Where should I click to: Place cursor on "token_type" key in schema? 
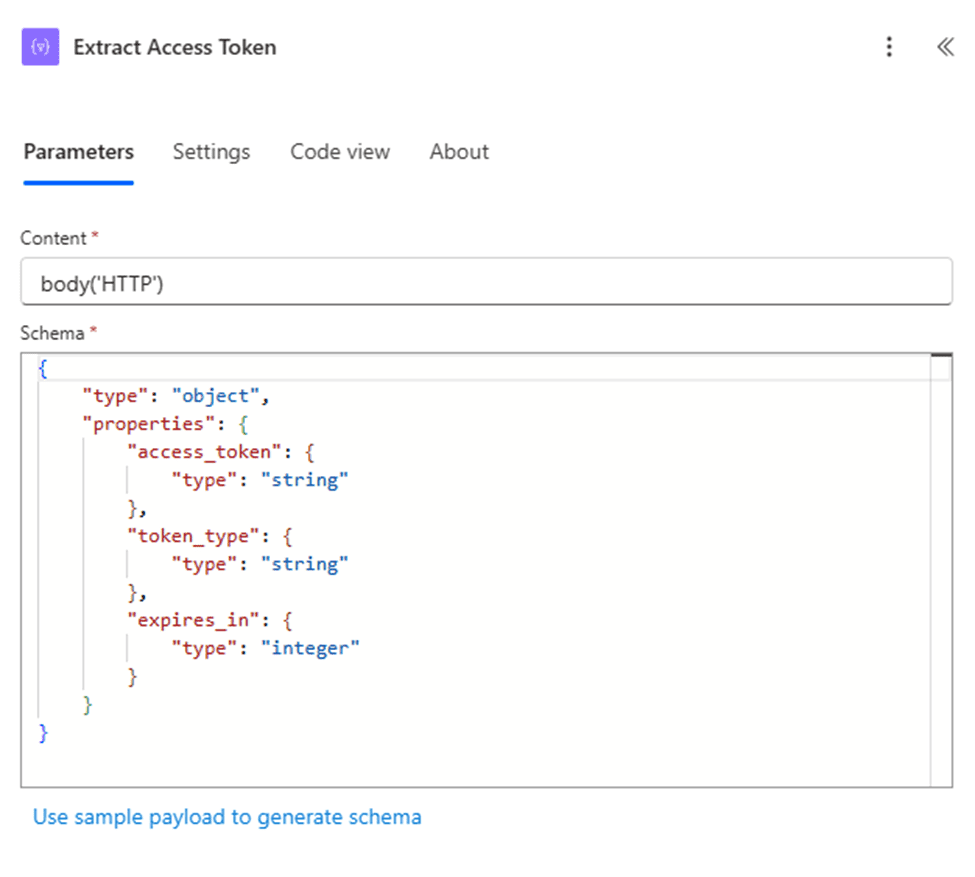[x=192, y=536]
